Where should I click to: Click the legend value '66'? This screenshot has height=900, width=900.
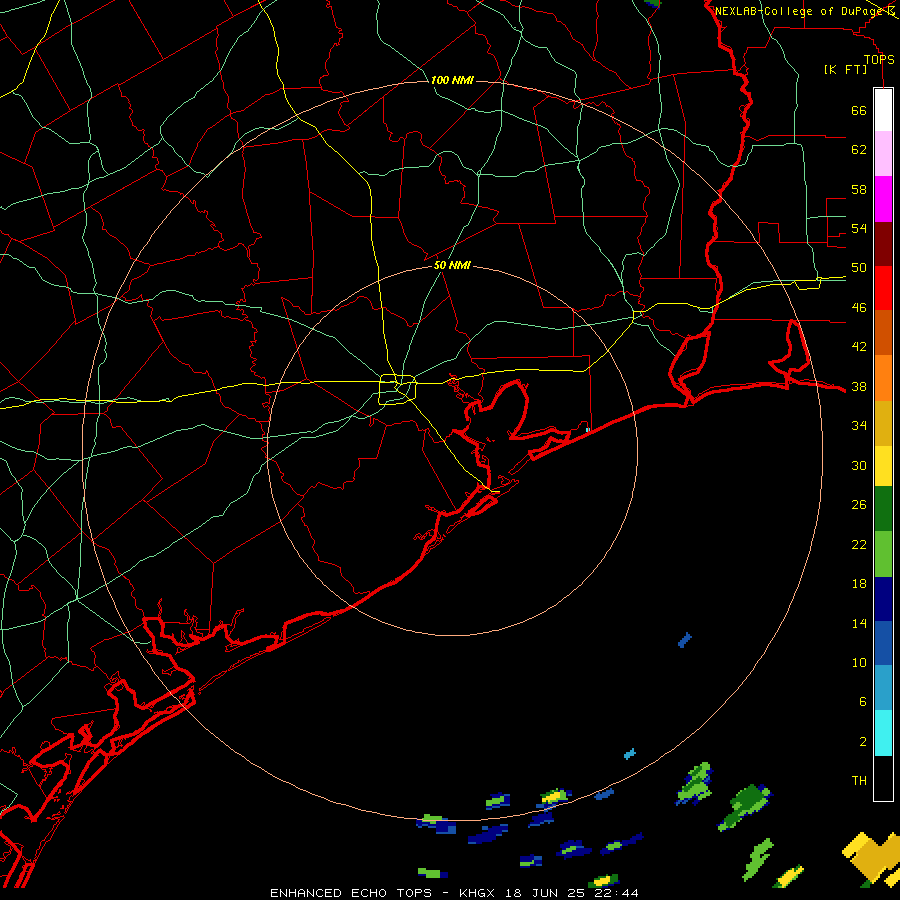(x=859, y=111)
